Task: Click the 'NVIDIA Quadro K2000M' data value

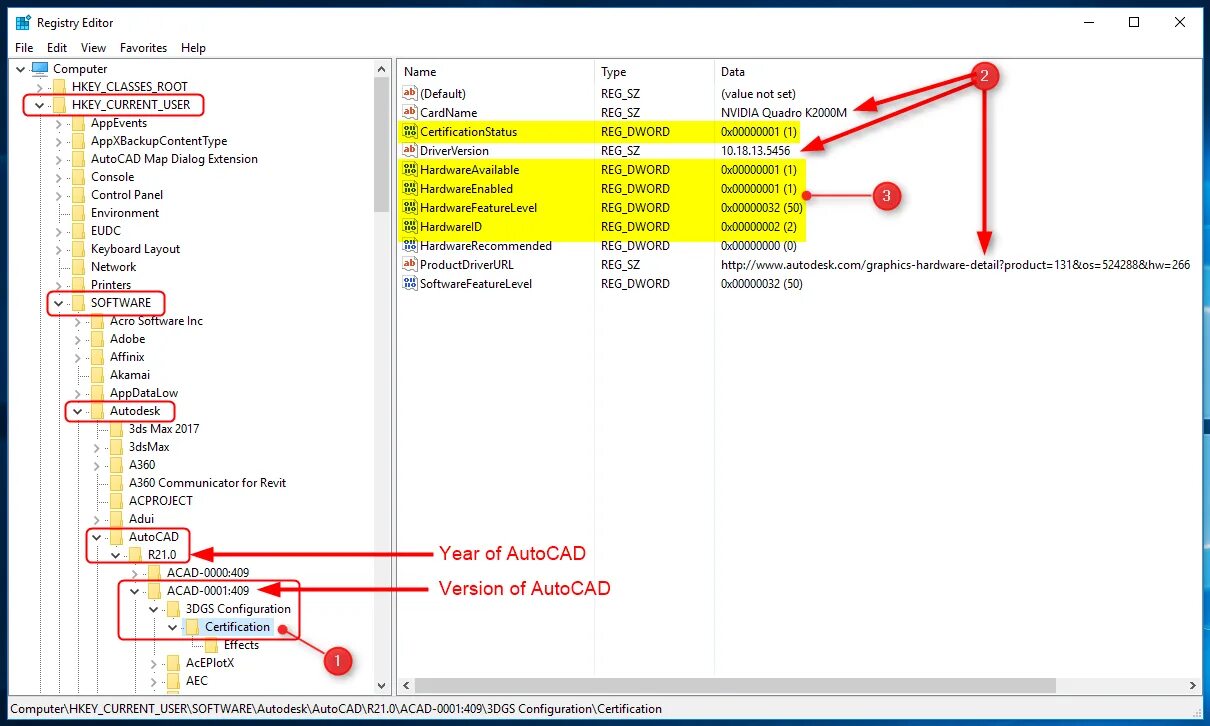Action: click(783, 112)
